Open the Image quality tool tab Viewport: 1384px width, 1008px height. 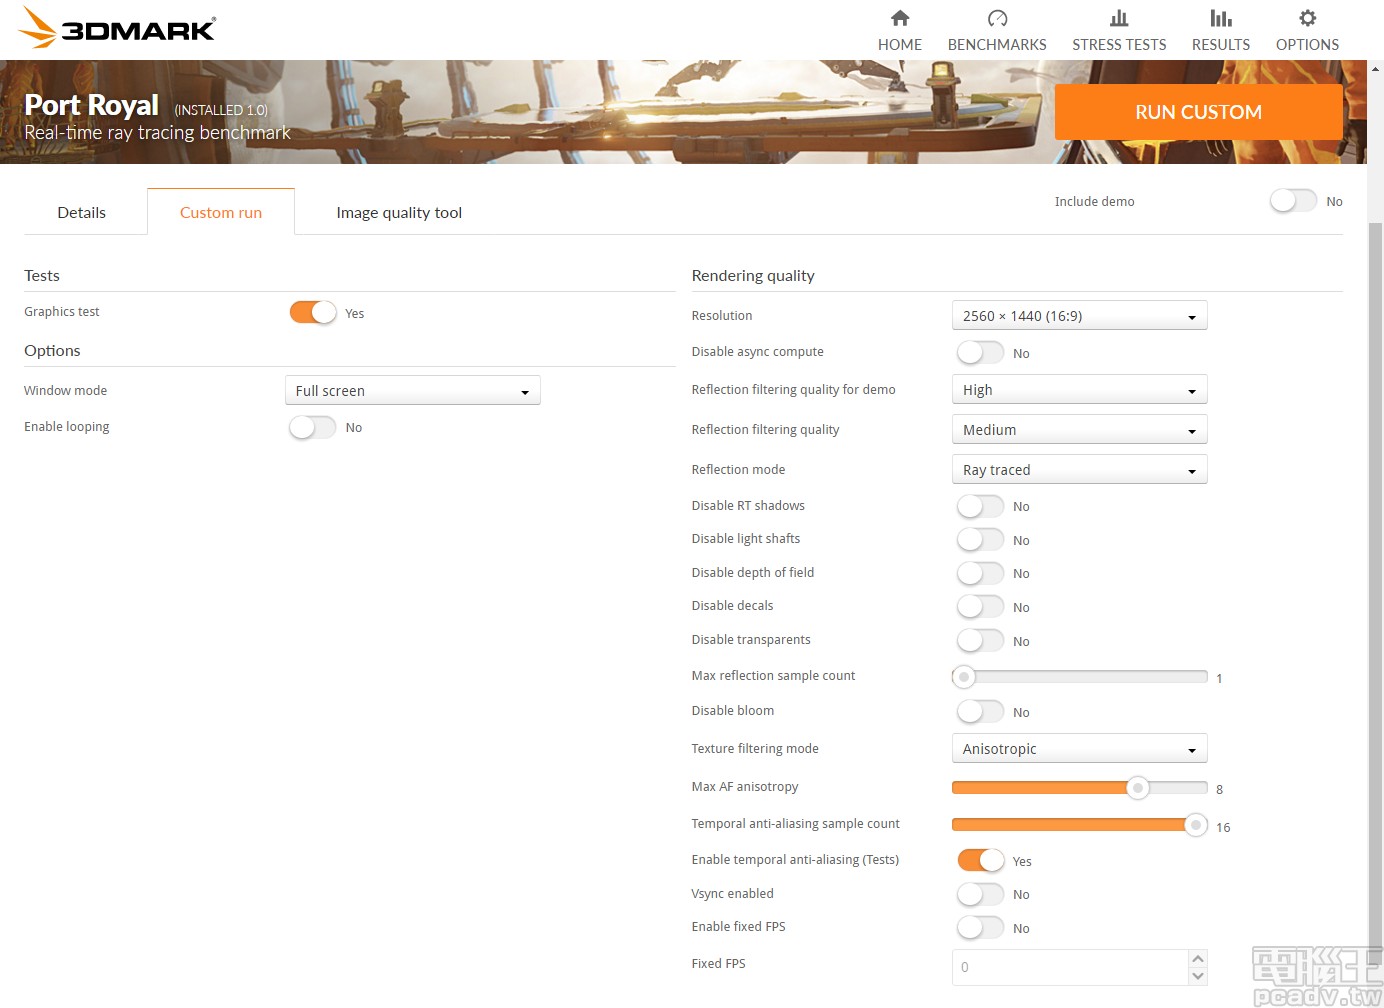coord(399,212)
